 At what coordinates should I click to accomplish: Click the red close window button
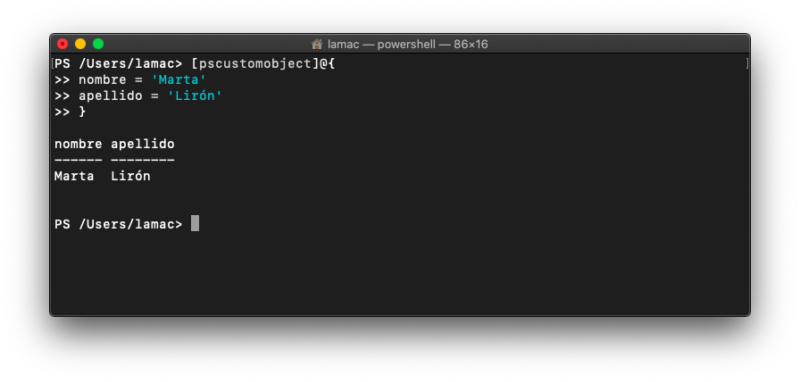(62, 44)
